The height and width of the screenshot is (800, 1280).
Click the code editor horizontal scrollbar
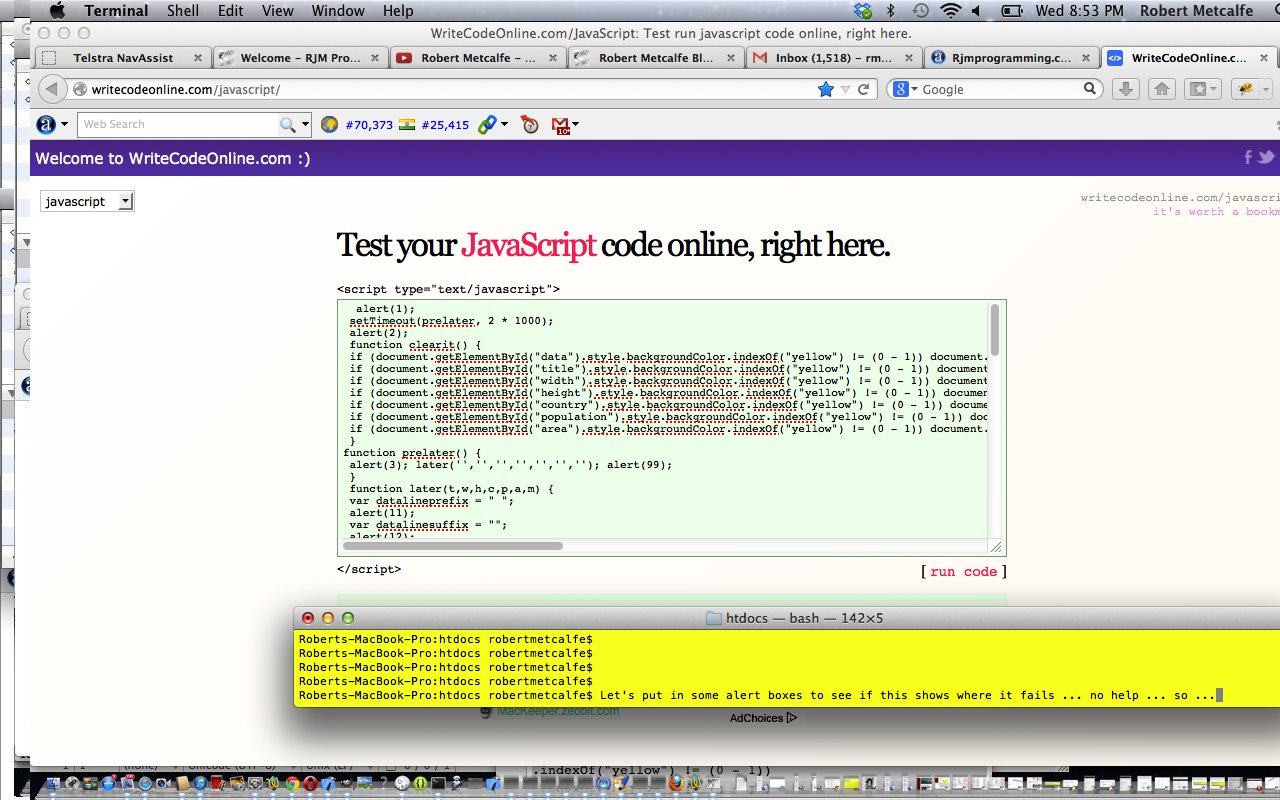[x=453, y=546]
